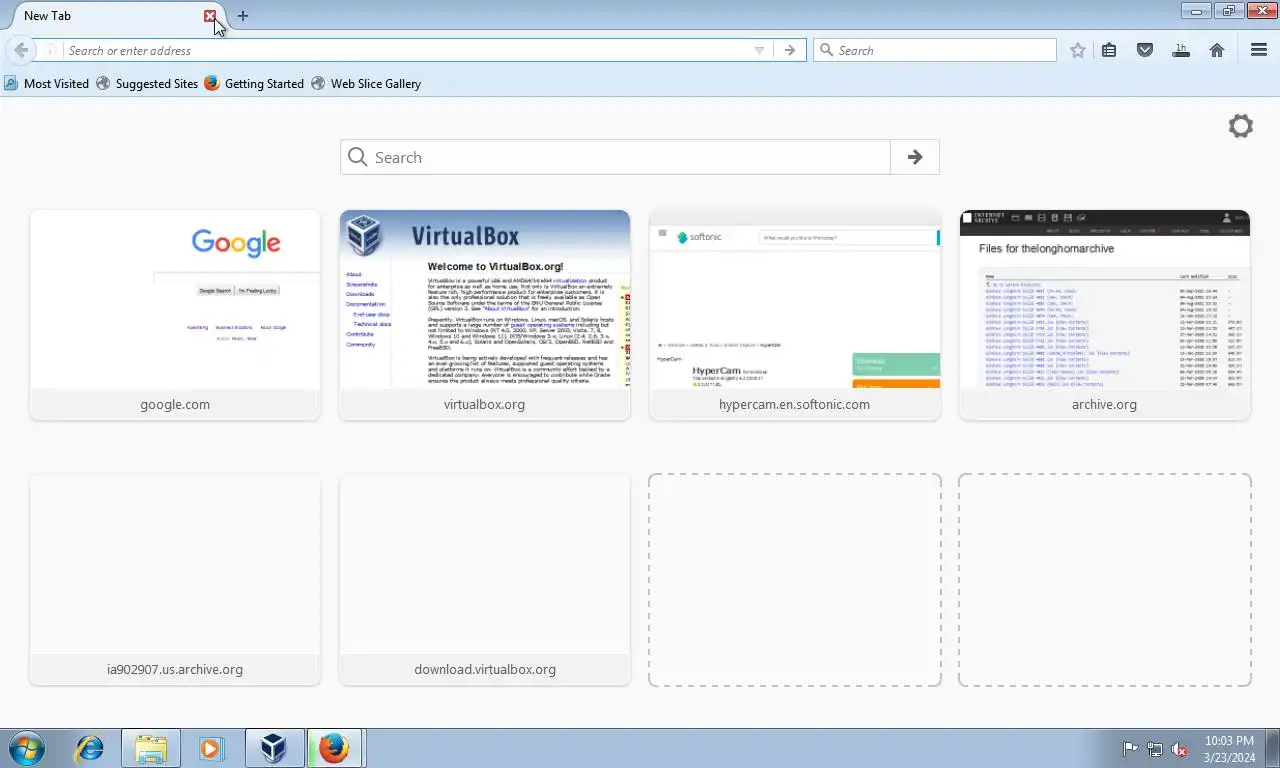Open the Web Slice Gallery bookmark
This screenshot has height=768, width=1280.
coord(366,84)
